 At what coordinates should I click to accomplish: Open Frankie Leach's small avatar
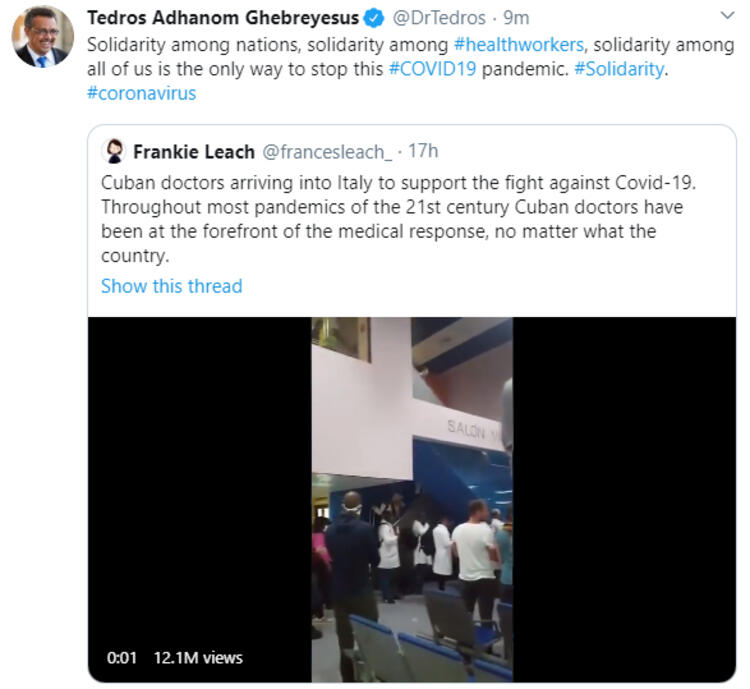(114, 151)
